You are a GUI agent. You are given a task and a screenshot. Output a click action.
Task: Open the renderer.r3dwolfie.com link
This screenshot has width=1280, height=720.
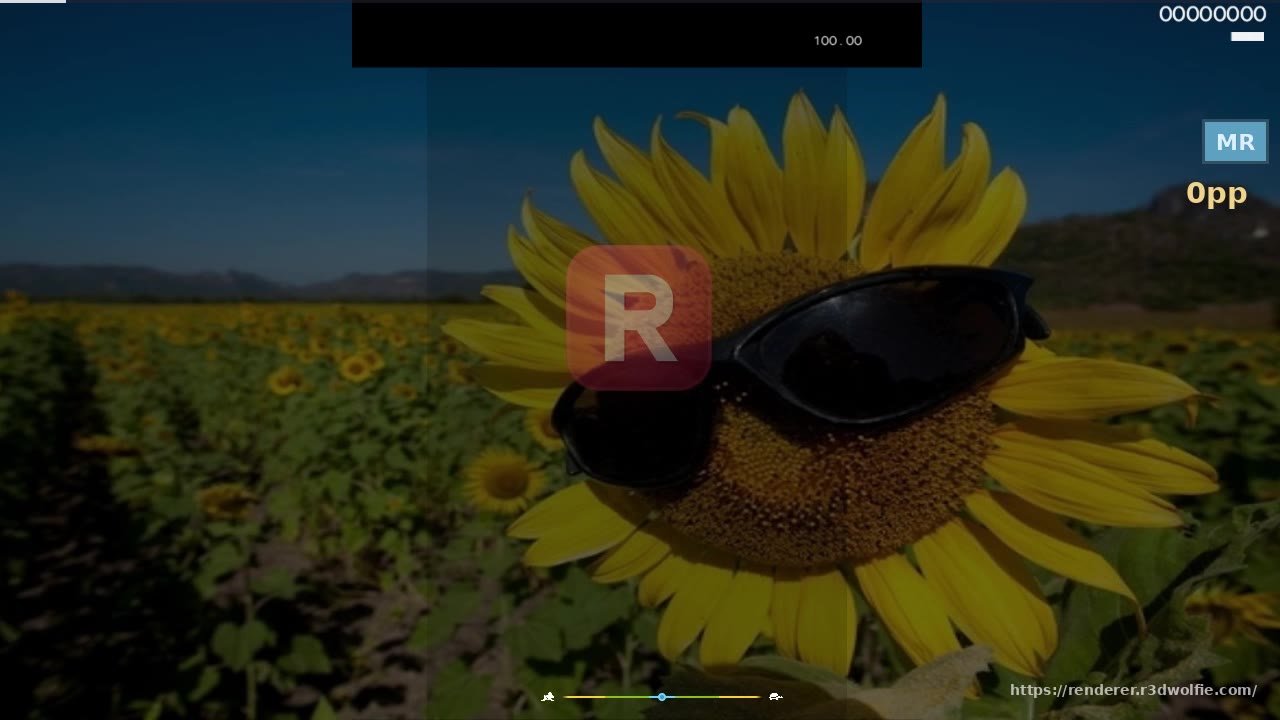(x=1133, y=690)
